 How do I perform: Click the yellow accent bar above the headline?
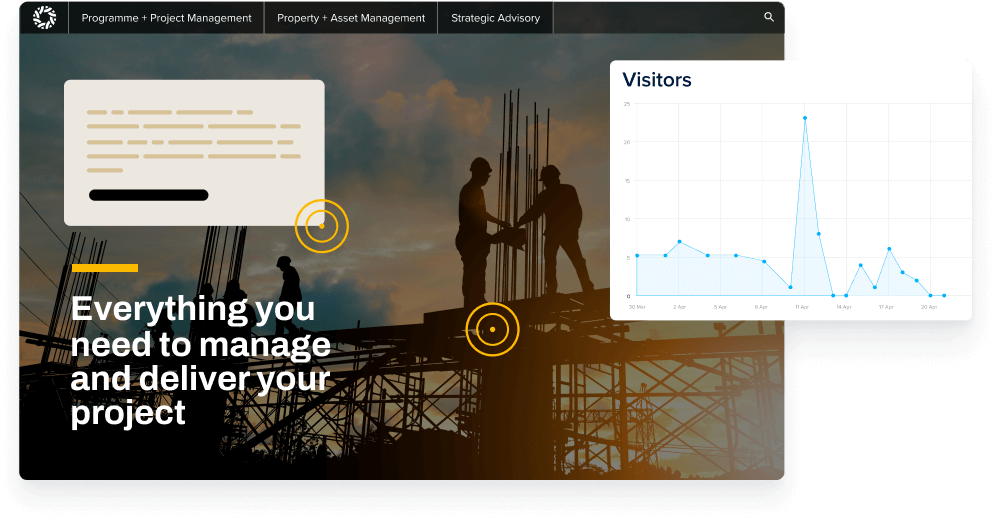tap(104, 268)
